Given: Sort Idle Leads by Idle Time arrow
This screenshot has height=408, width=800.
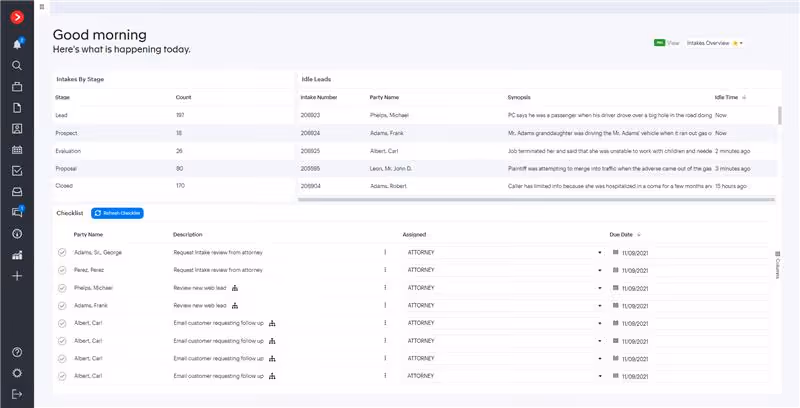Looking at the screenshot, I should pos(744,97).
